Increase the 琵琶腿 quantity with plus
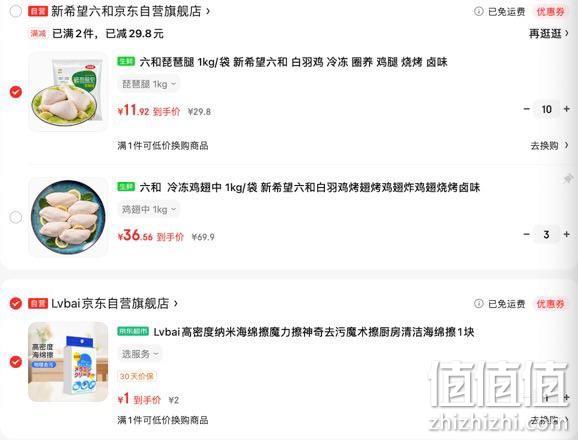 tap(567, 109)
